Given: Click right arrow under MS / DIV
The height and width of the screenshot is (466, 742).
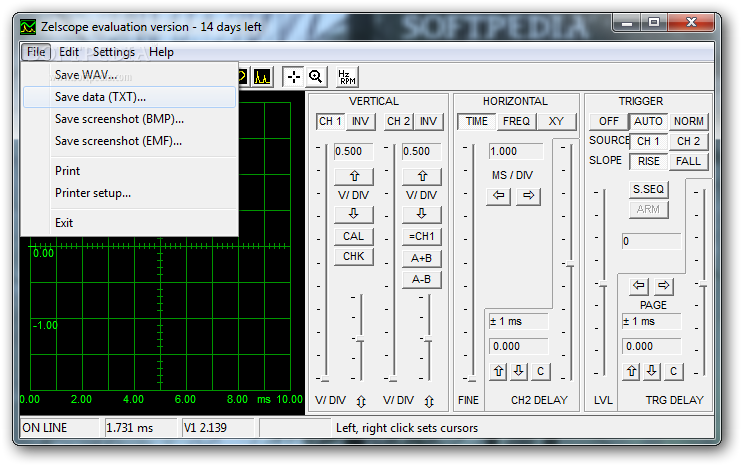Looking at the screenshot, I should 529,195.
